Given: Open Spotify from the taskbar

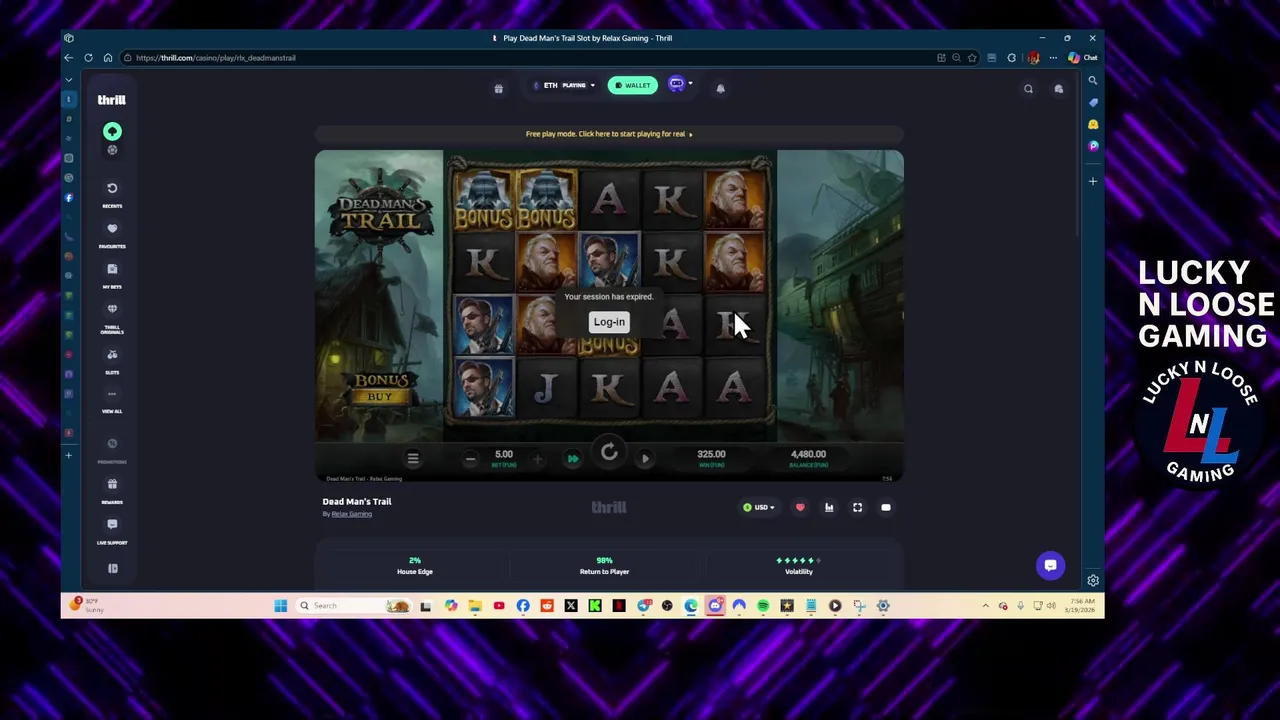Looking at the screenshot, I should [x=763, y=606].
